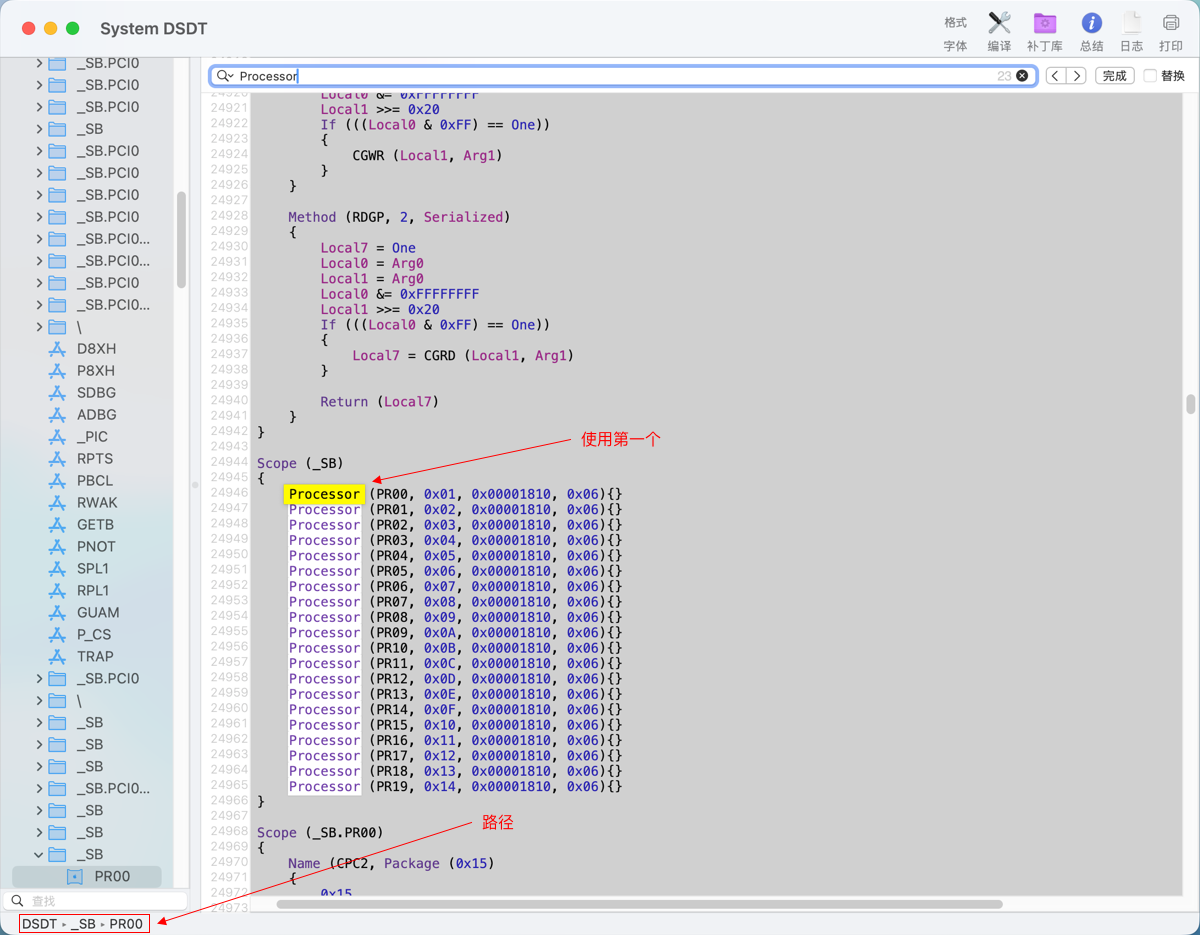Image resolution: width=1200 pixels, height=935 pixels.
Task: Collapse the _SB folder containing PR00
Action: [39, 855]
